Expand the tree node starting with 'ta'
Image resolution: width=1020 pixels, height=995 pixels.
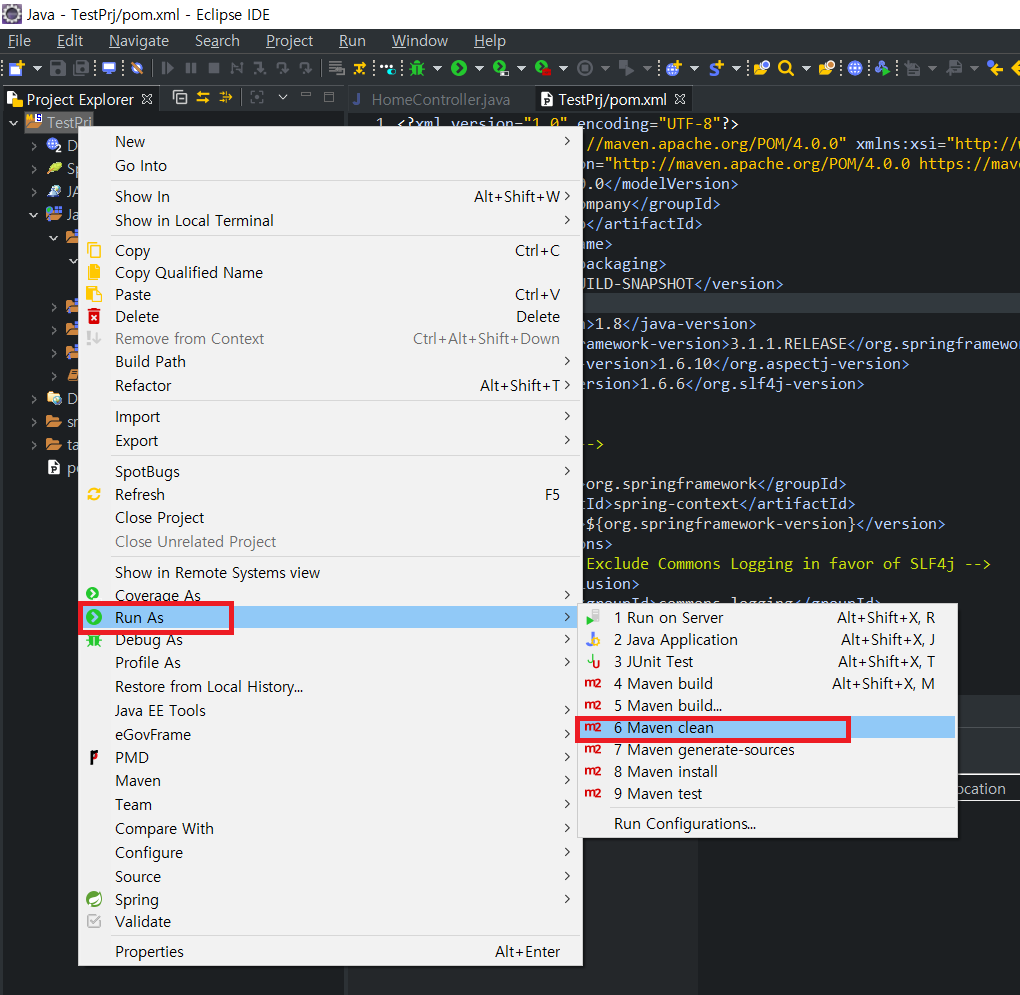(34, 445)
